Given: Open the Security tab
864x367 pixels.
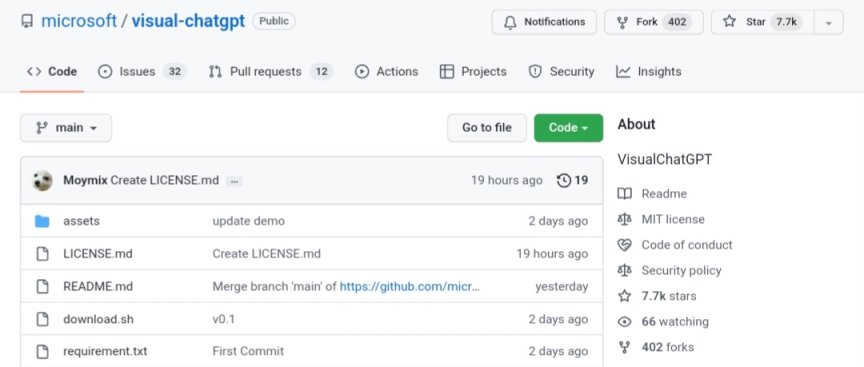Looking at the screenshot, I should point(561,72).
